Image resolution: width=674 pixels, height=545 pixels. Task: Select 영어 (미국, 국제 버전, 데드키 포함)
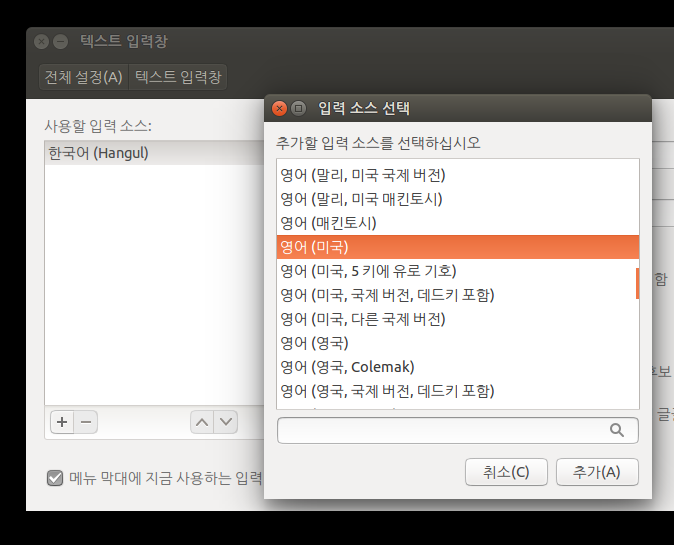pyautogui.click(x=456, y=295)
